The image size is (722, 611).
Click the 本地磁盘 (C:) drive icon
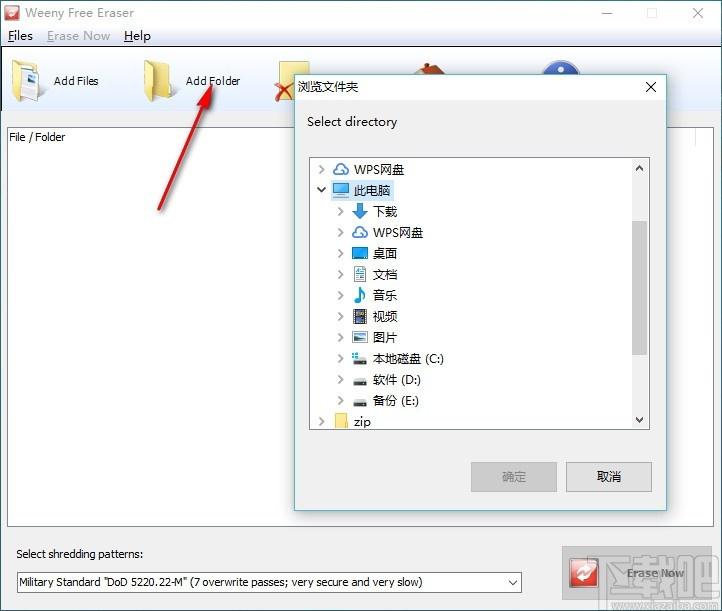[x=359, y=358]
